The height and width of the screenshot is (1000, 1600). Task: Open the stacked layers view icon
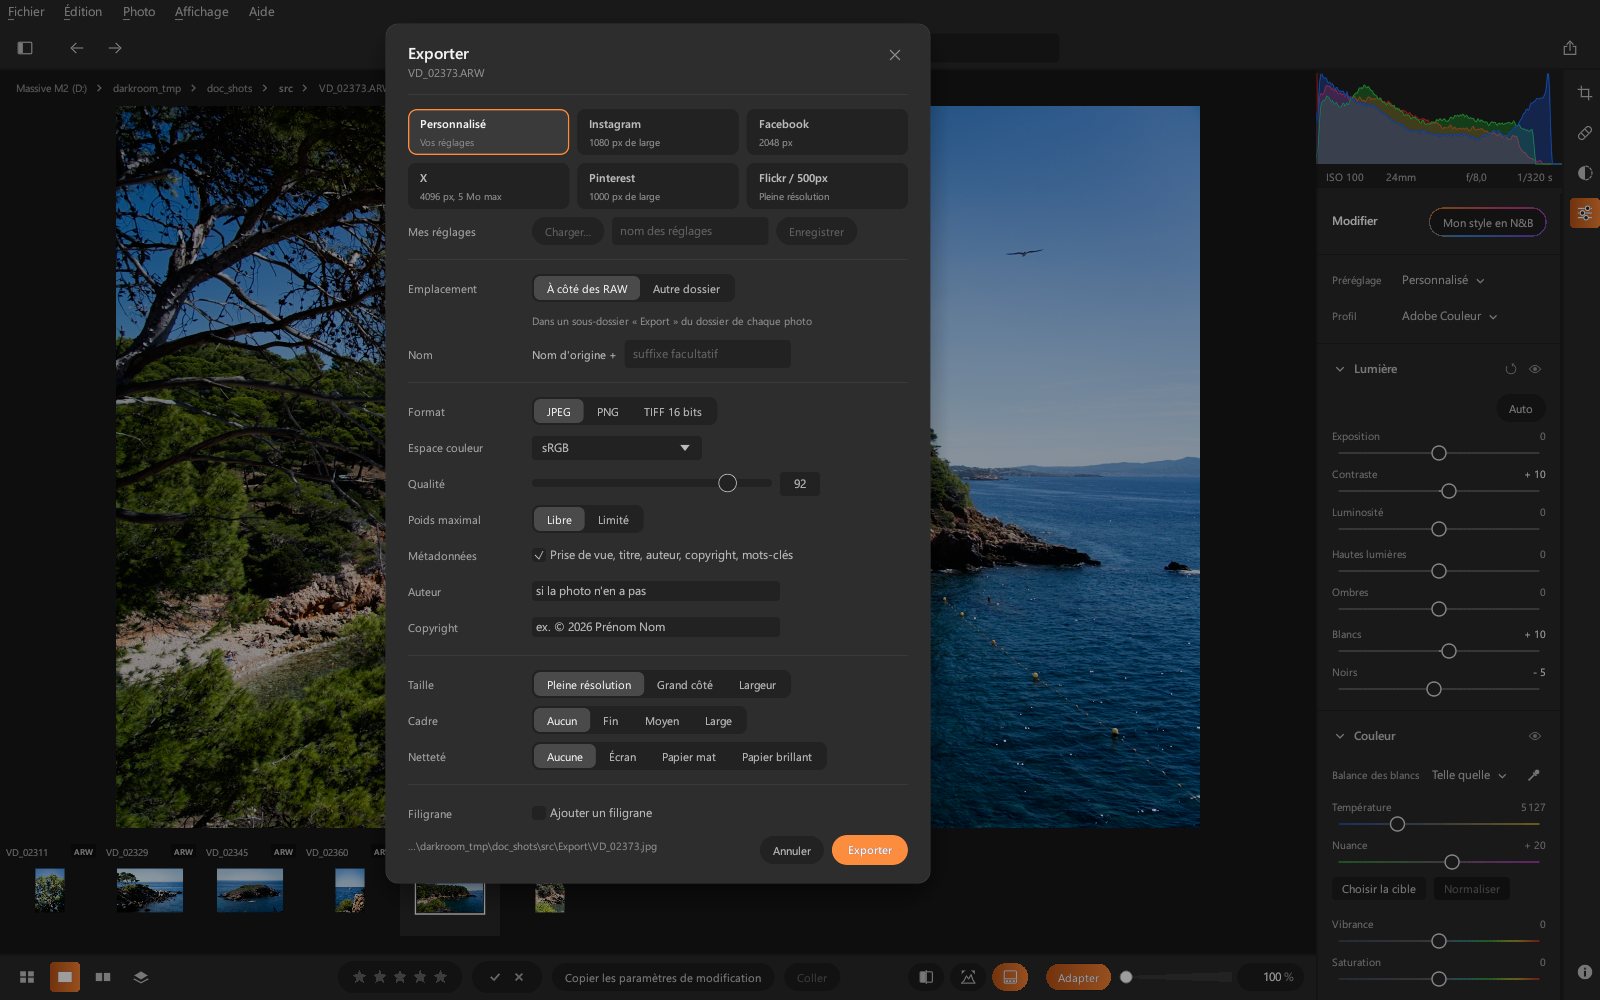click(x=141, y=977)
